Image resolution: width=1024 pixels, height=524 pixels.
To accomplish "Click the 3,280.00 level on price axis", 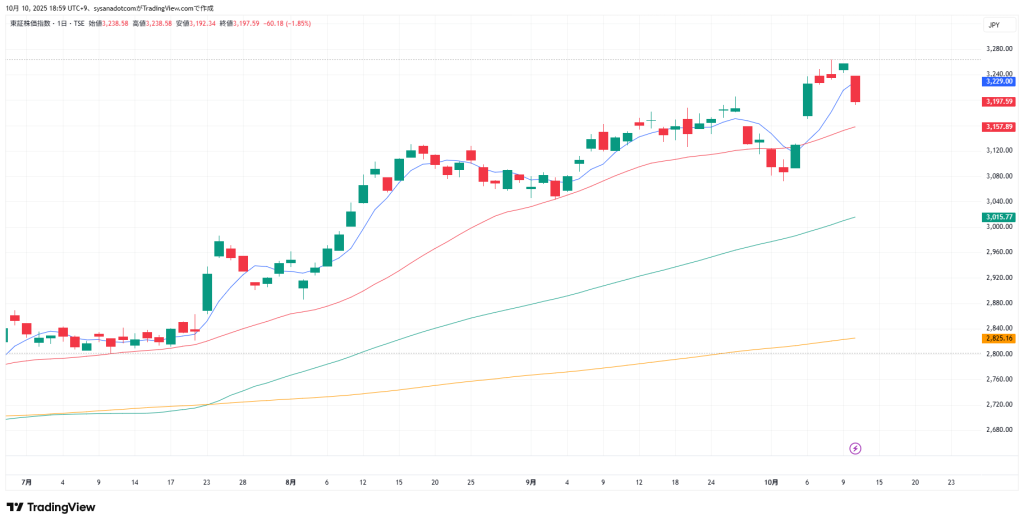I will tap(996, 48).
